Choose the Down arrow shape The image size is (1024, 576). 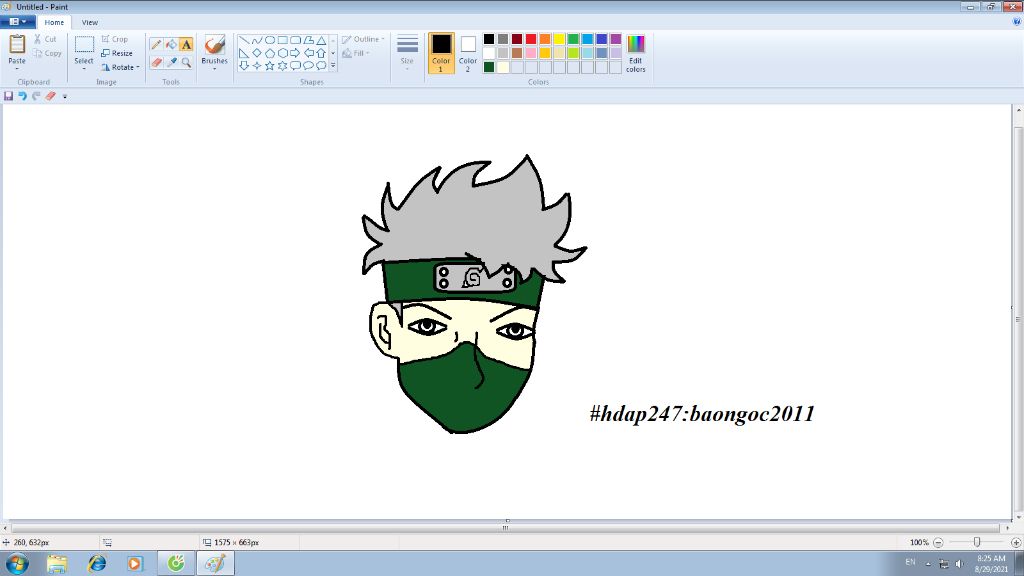[x=244, y=65]
